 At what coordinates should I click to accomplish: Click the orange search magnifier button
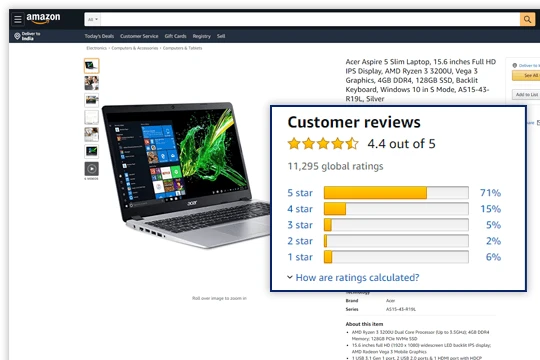pyautogui.click(x=527, y=19)
